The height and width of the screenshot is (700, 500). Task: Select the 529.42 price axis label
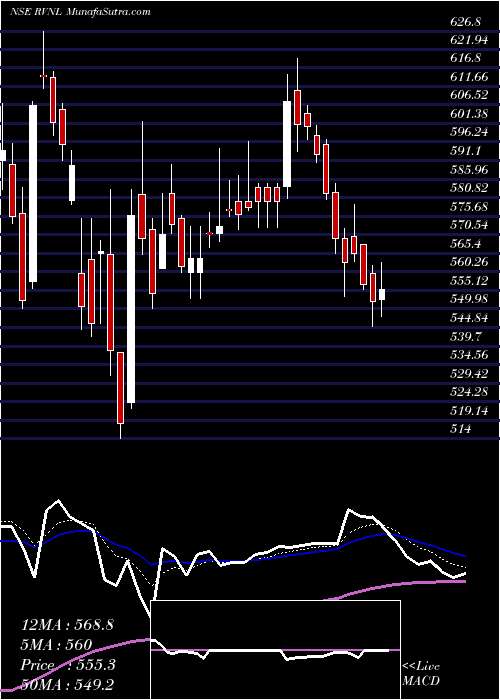[x=469, y=374]
